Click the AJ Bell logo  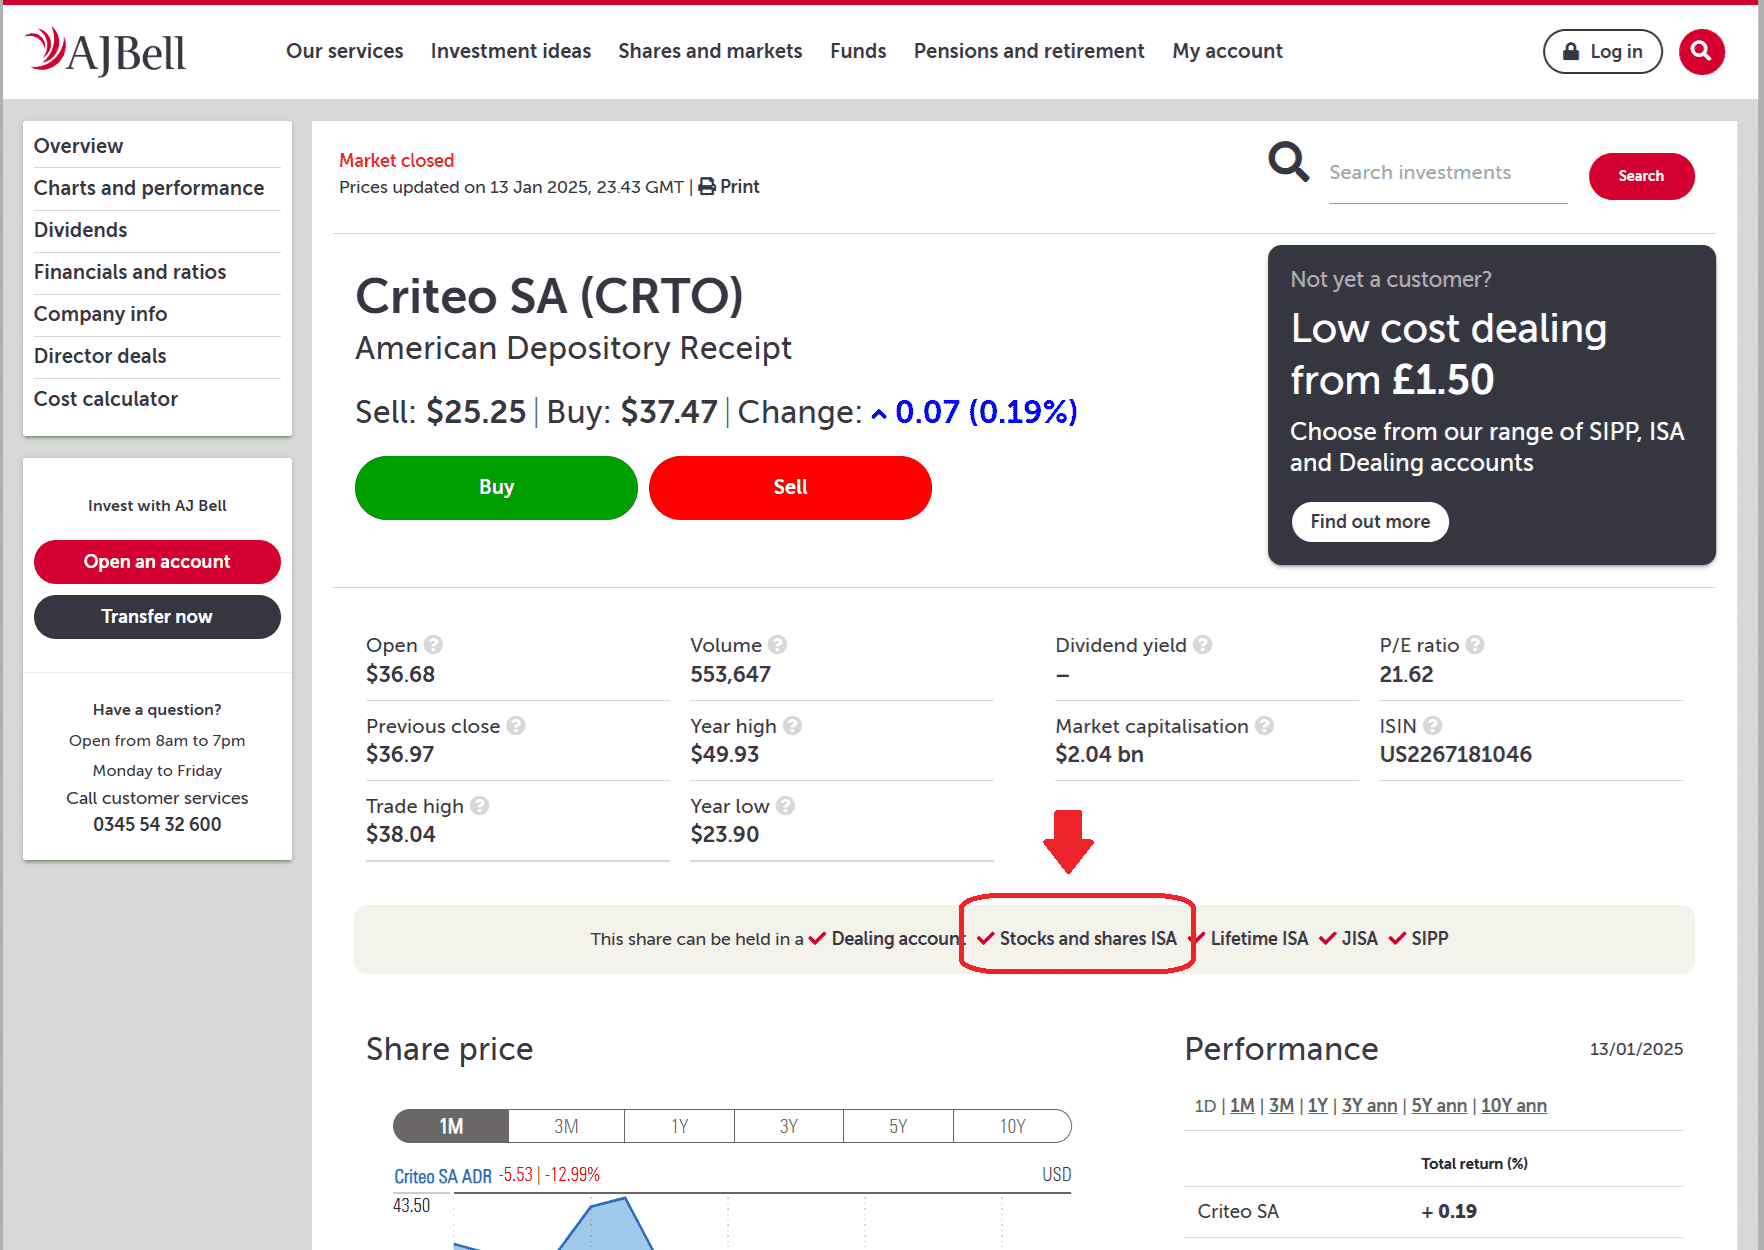click(107, 52)
